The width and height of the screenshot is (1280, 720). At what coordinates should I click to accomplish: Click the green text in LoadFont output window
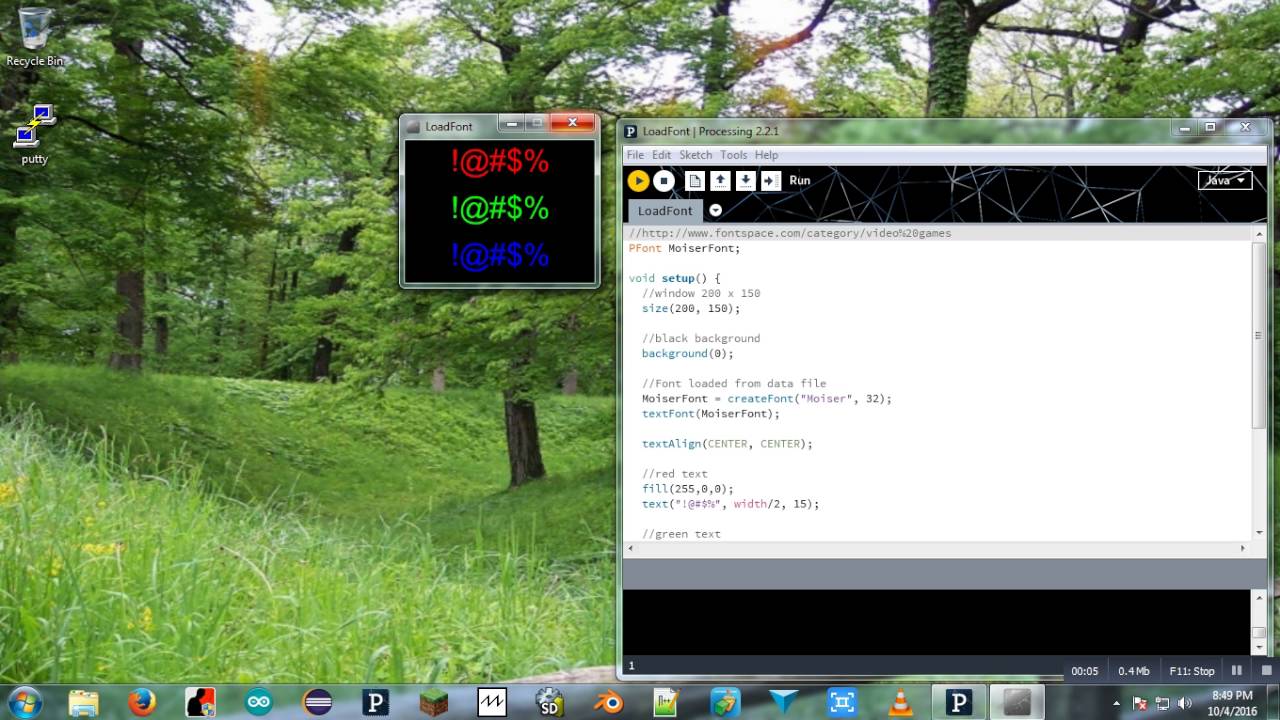pos(500,208)
